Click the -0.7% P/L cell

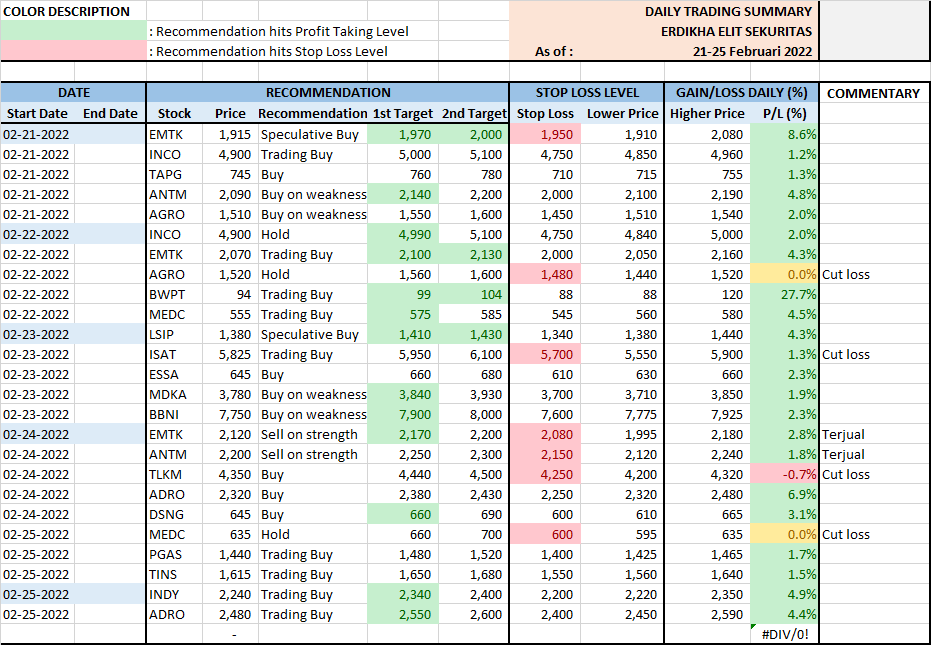click(x=784, y=474)
